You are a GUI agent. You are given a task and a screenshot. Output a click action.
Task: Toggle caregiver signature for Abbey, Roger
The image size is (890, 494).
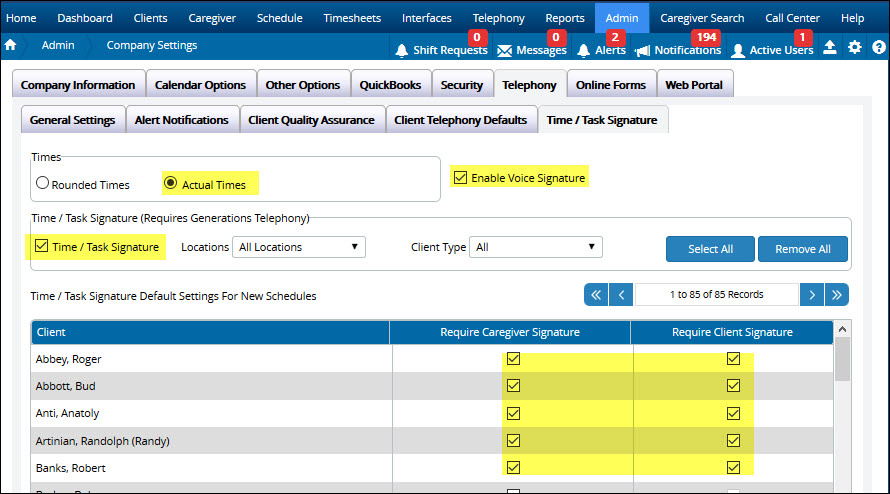[x=514, y=358]
